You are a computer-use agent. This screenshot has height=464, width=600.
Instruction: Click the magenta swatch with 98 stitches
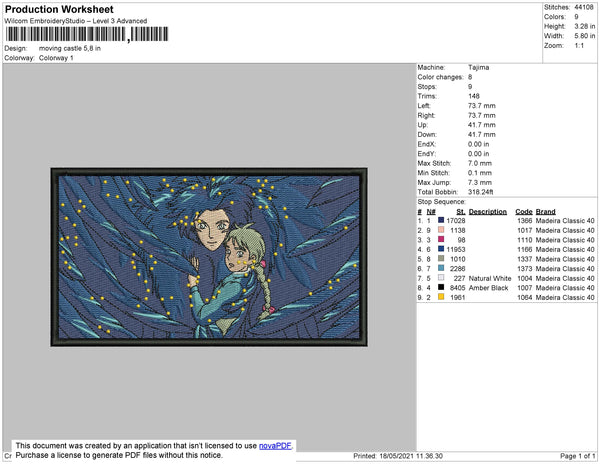[441, 239]
